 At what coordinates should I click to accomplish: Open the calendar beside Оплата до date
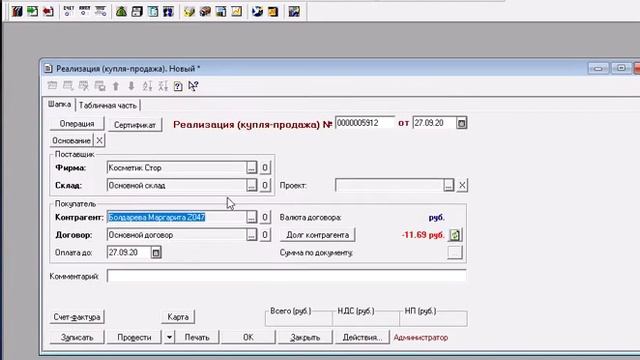click(x=156, y=253)
